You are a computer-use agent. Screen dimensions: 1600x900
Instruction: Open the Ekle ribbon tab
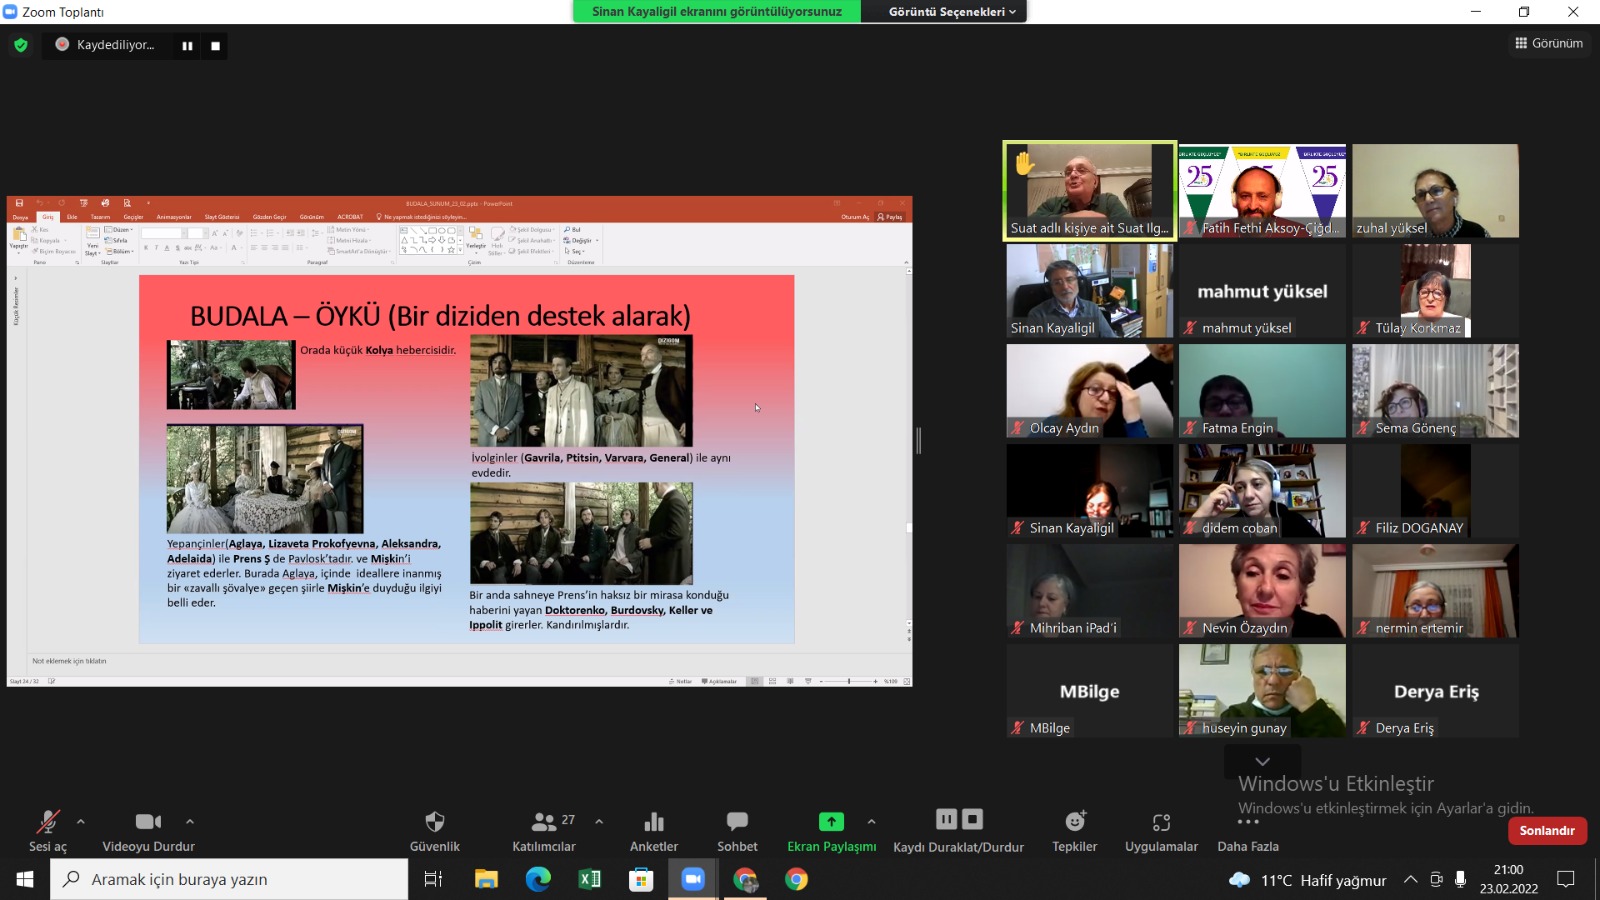pyautogui.click(x=72, y=217)
